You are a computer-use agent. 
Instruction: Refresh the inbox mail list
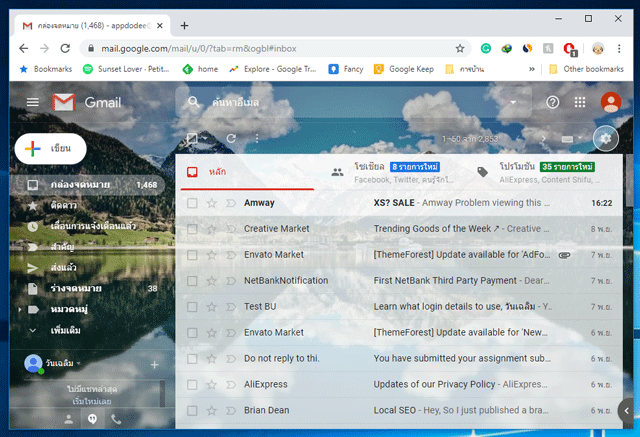(x=231, y=139)
